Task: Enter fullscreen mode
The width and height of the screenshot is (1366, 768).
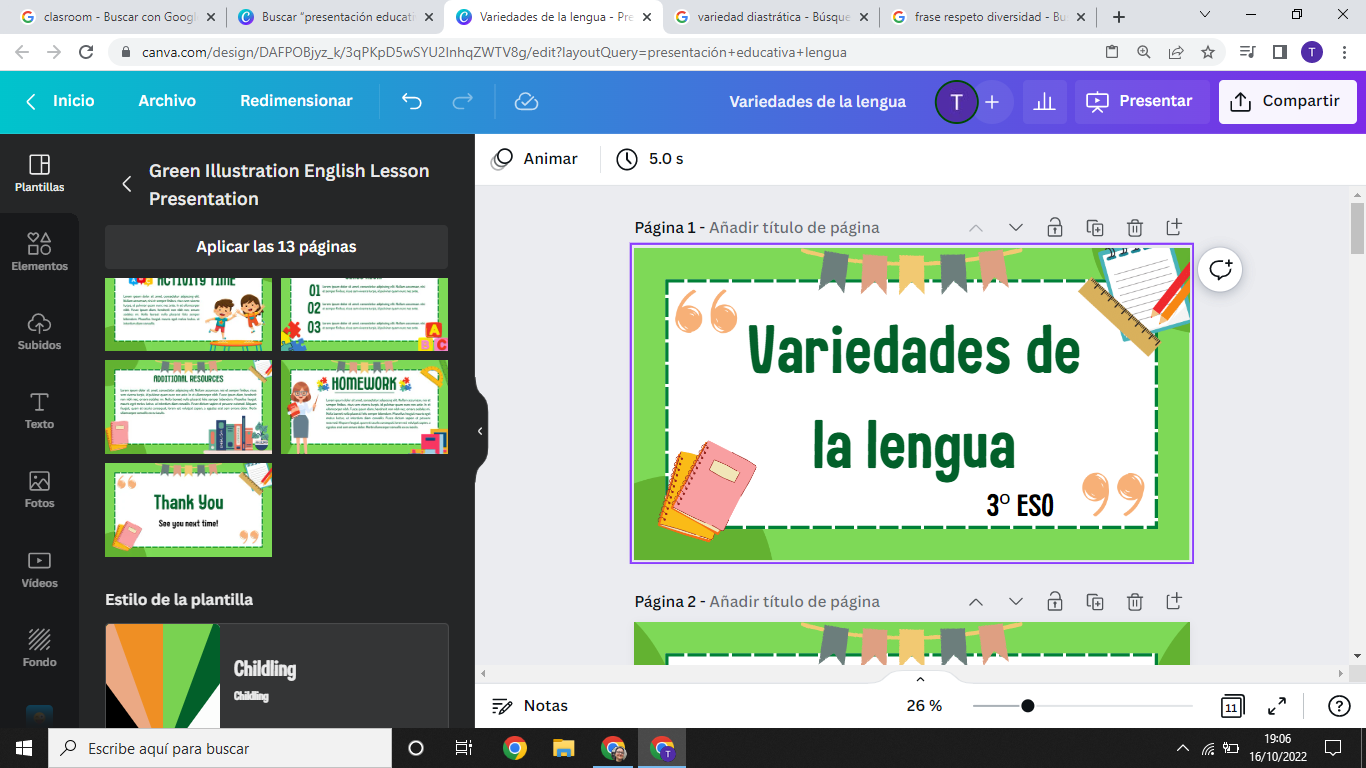Action: click(1277, 706)
